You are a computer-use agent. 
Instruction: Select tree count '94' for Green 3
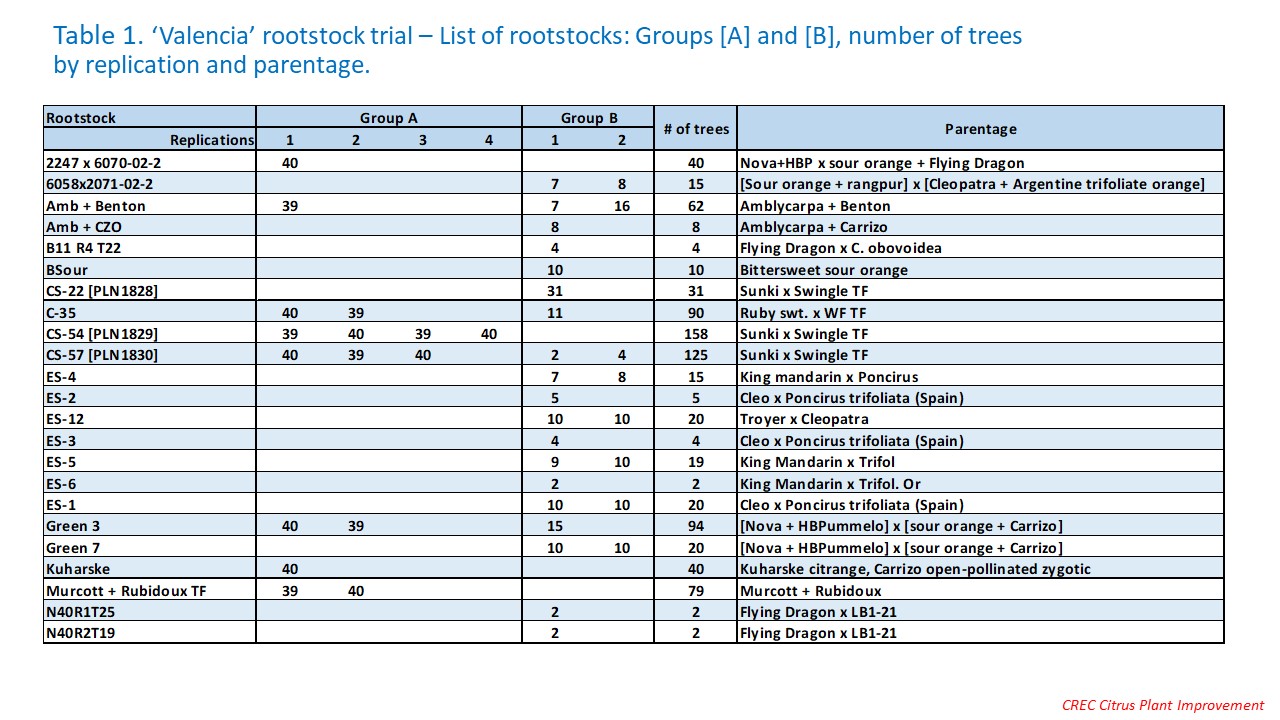point(696,526)
